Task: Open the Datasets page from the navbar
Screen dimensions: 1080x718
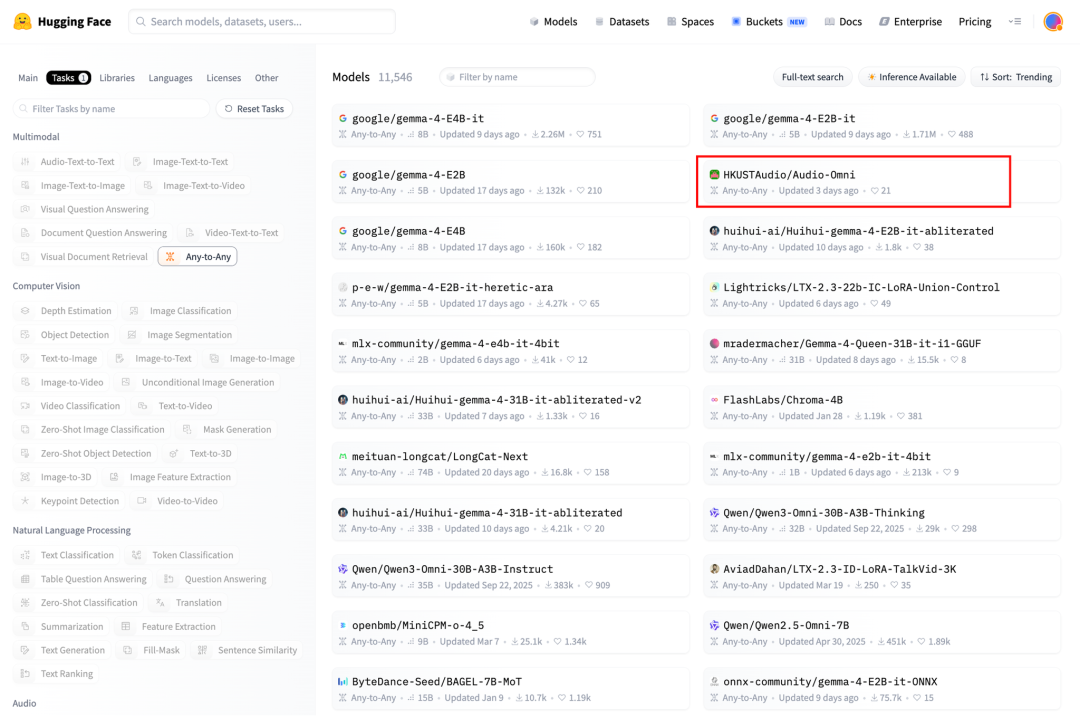Action: [622, 21]
